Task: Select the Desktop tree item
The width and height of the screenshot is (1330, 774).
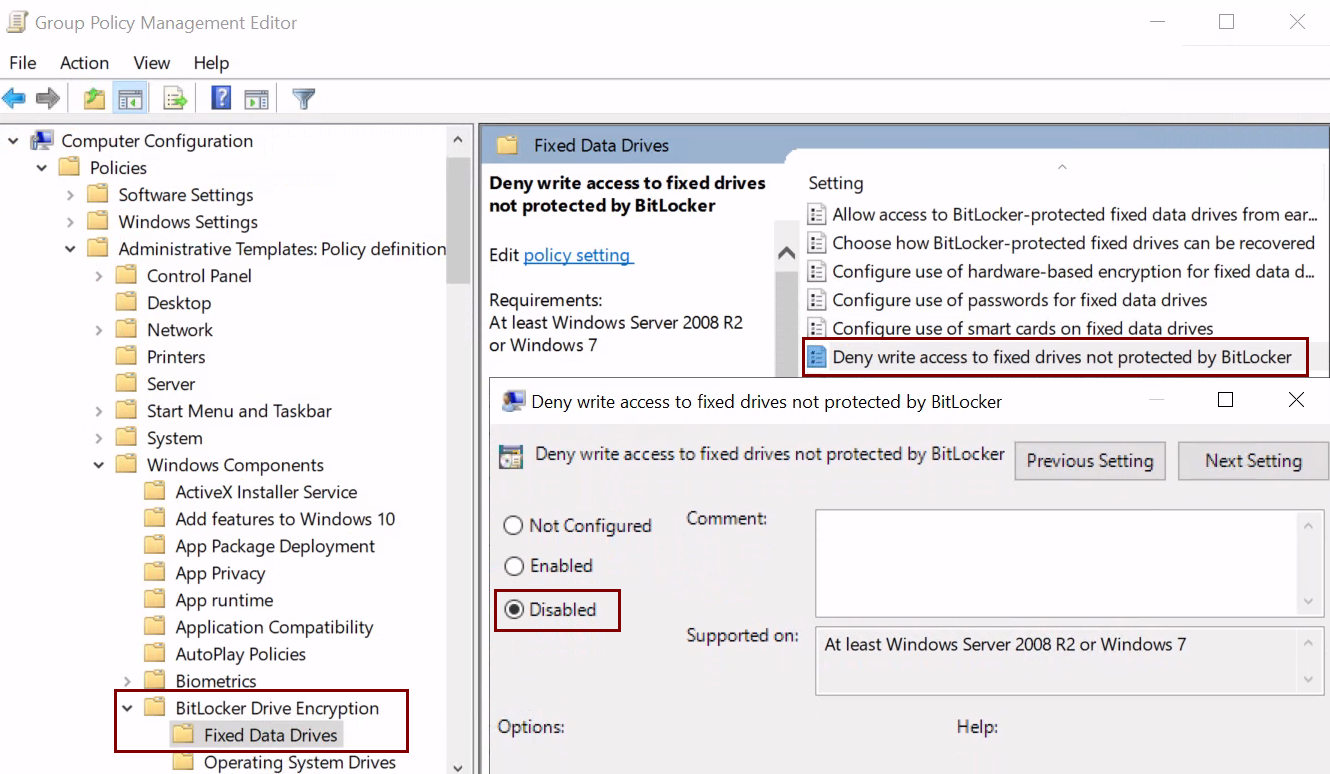Action: [x=179, y=302]
